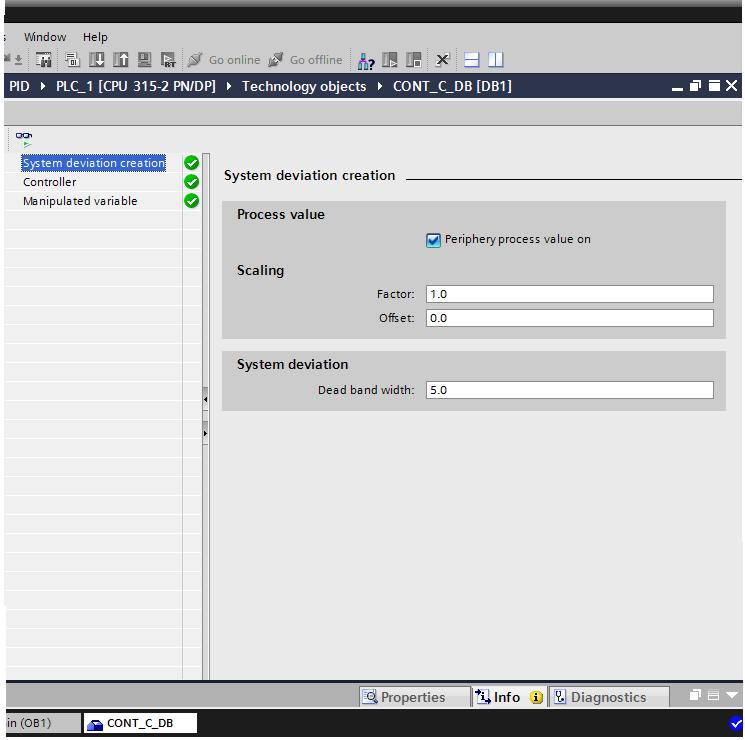Select Controller in the navigation list
This screenshot has width=745, height=740.
pyautogui.click(x=49, y=182)
